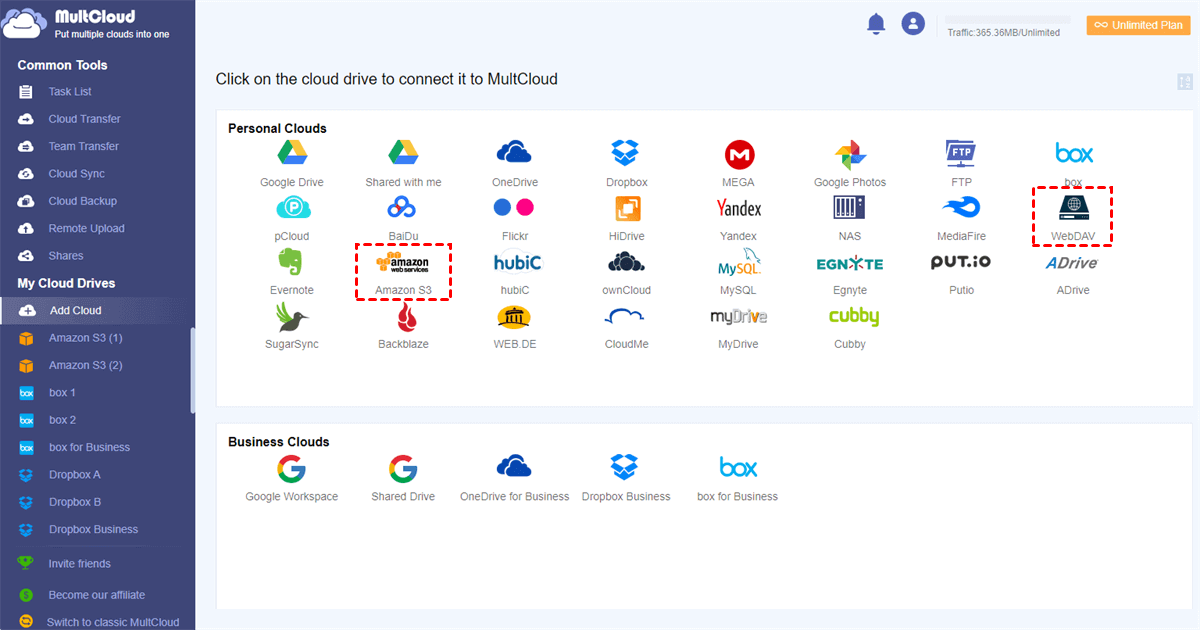Choose OneDrive for Business icon
The width and height of the screenshot is (1200, 630).
tap(514, 467)
